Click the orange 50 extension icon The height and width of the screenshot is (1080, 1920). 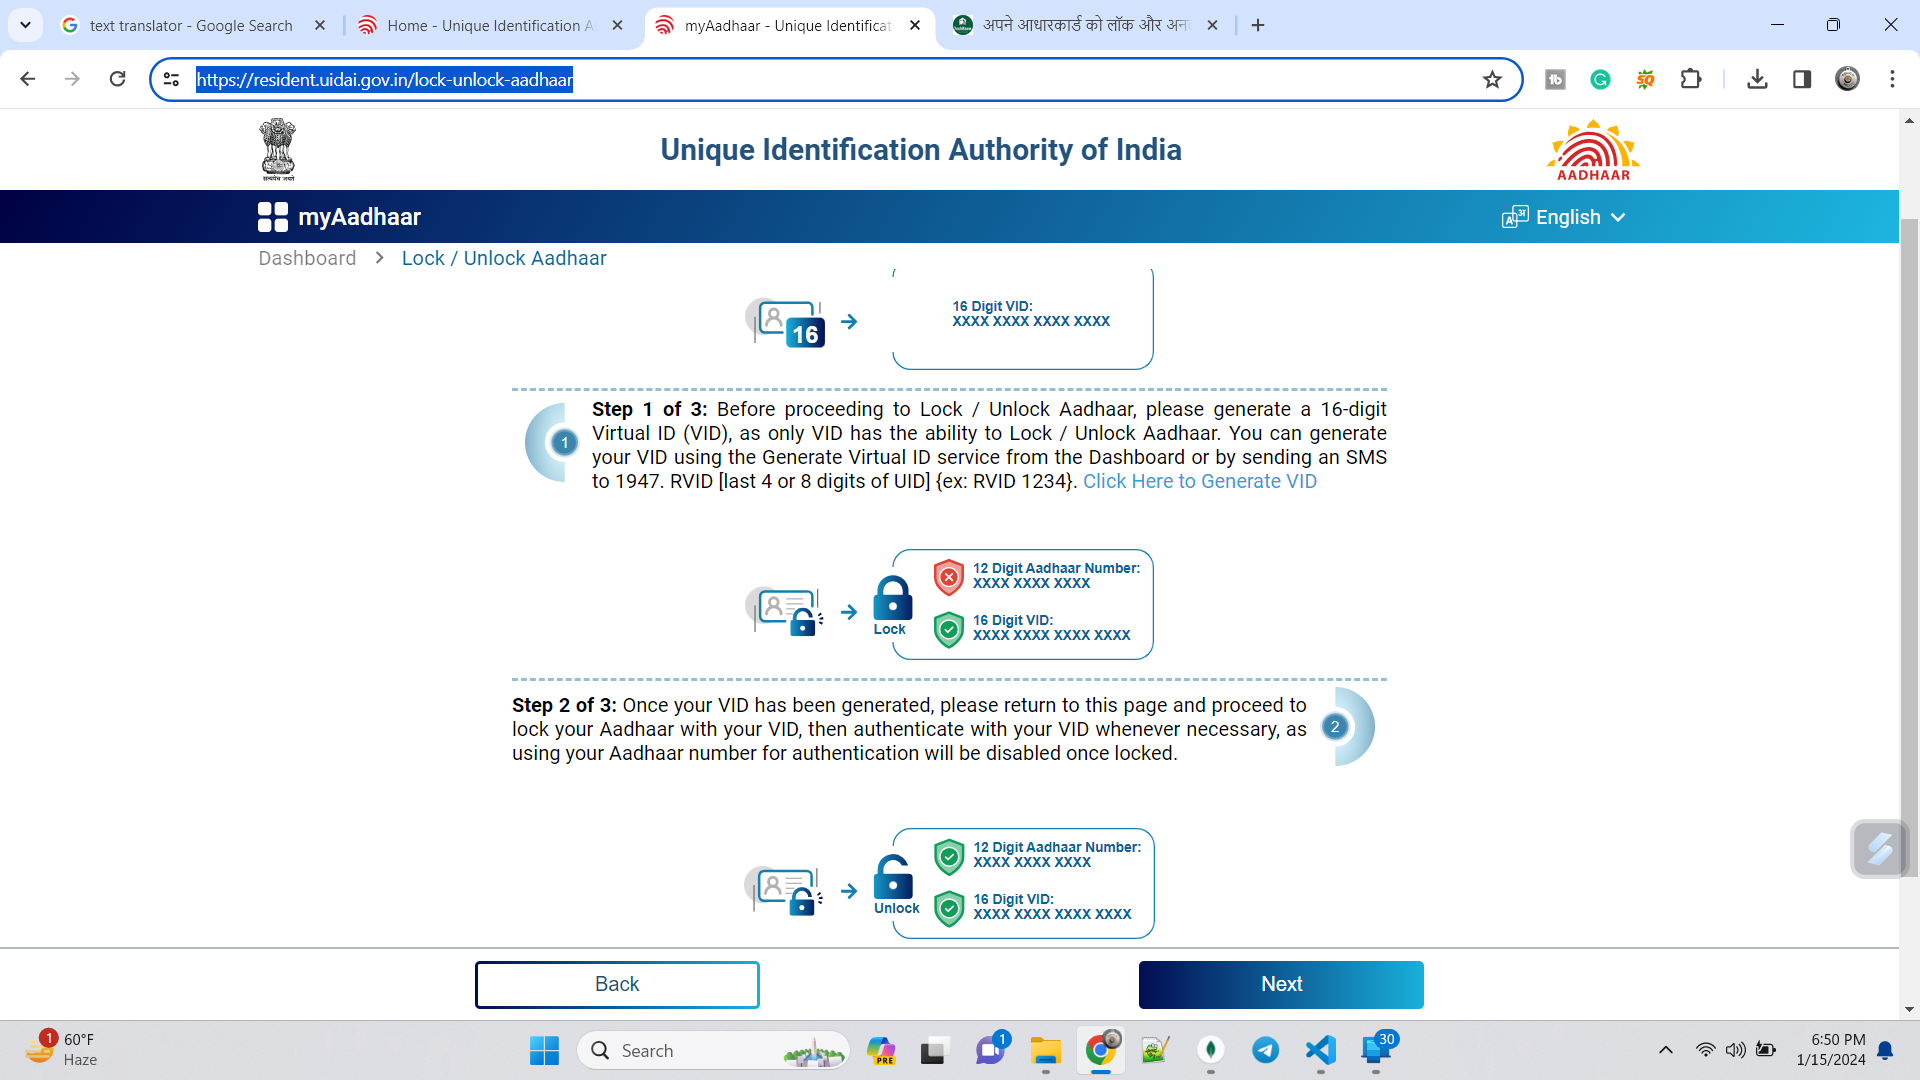tap(1645, 79)
